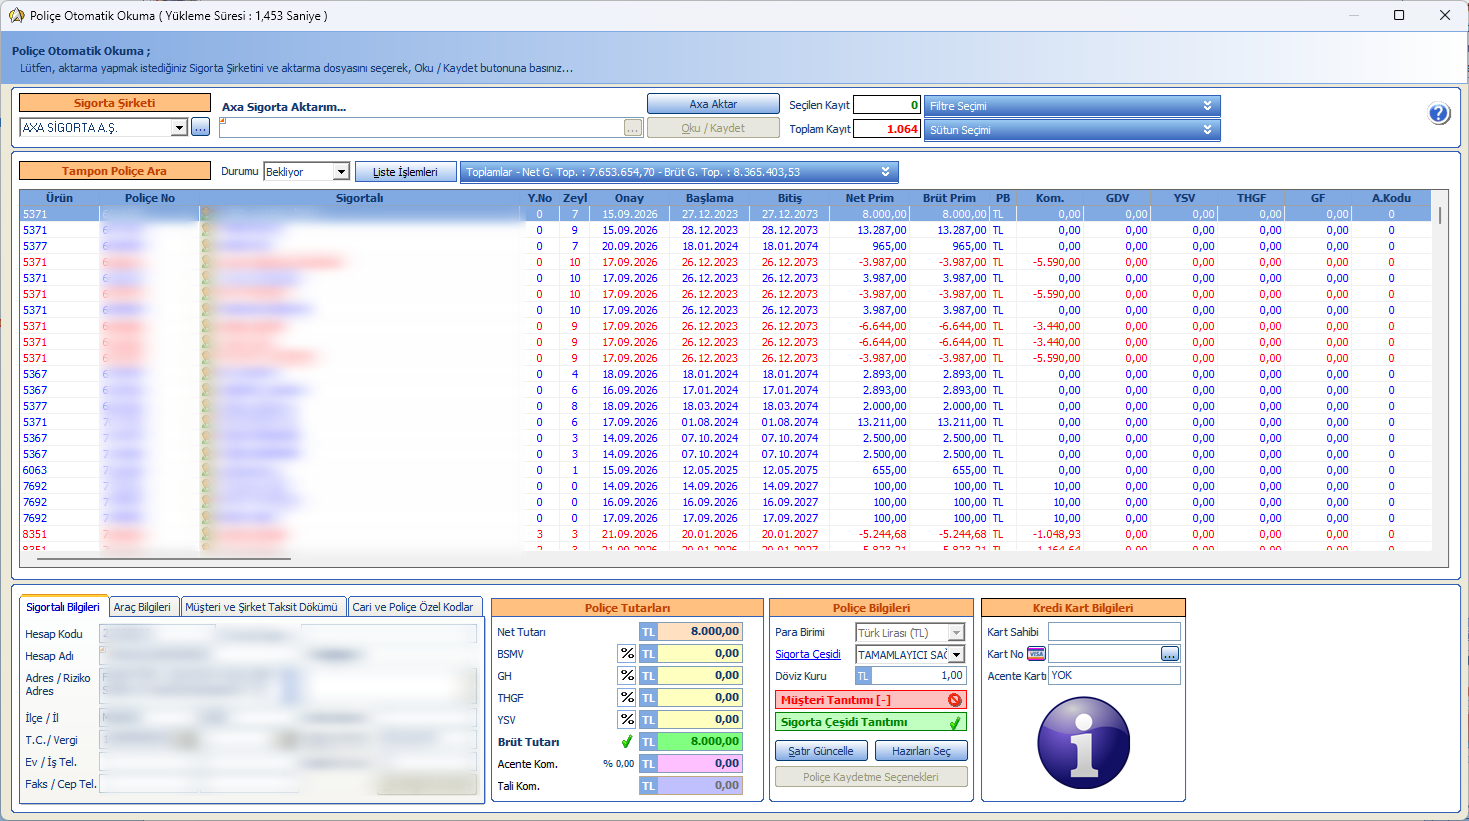This screenshot has width=1469, height=821.
Task: Open Cari ve Poliçe Özel Kodlar tab
Action: pos(413,607)
